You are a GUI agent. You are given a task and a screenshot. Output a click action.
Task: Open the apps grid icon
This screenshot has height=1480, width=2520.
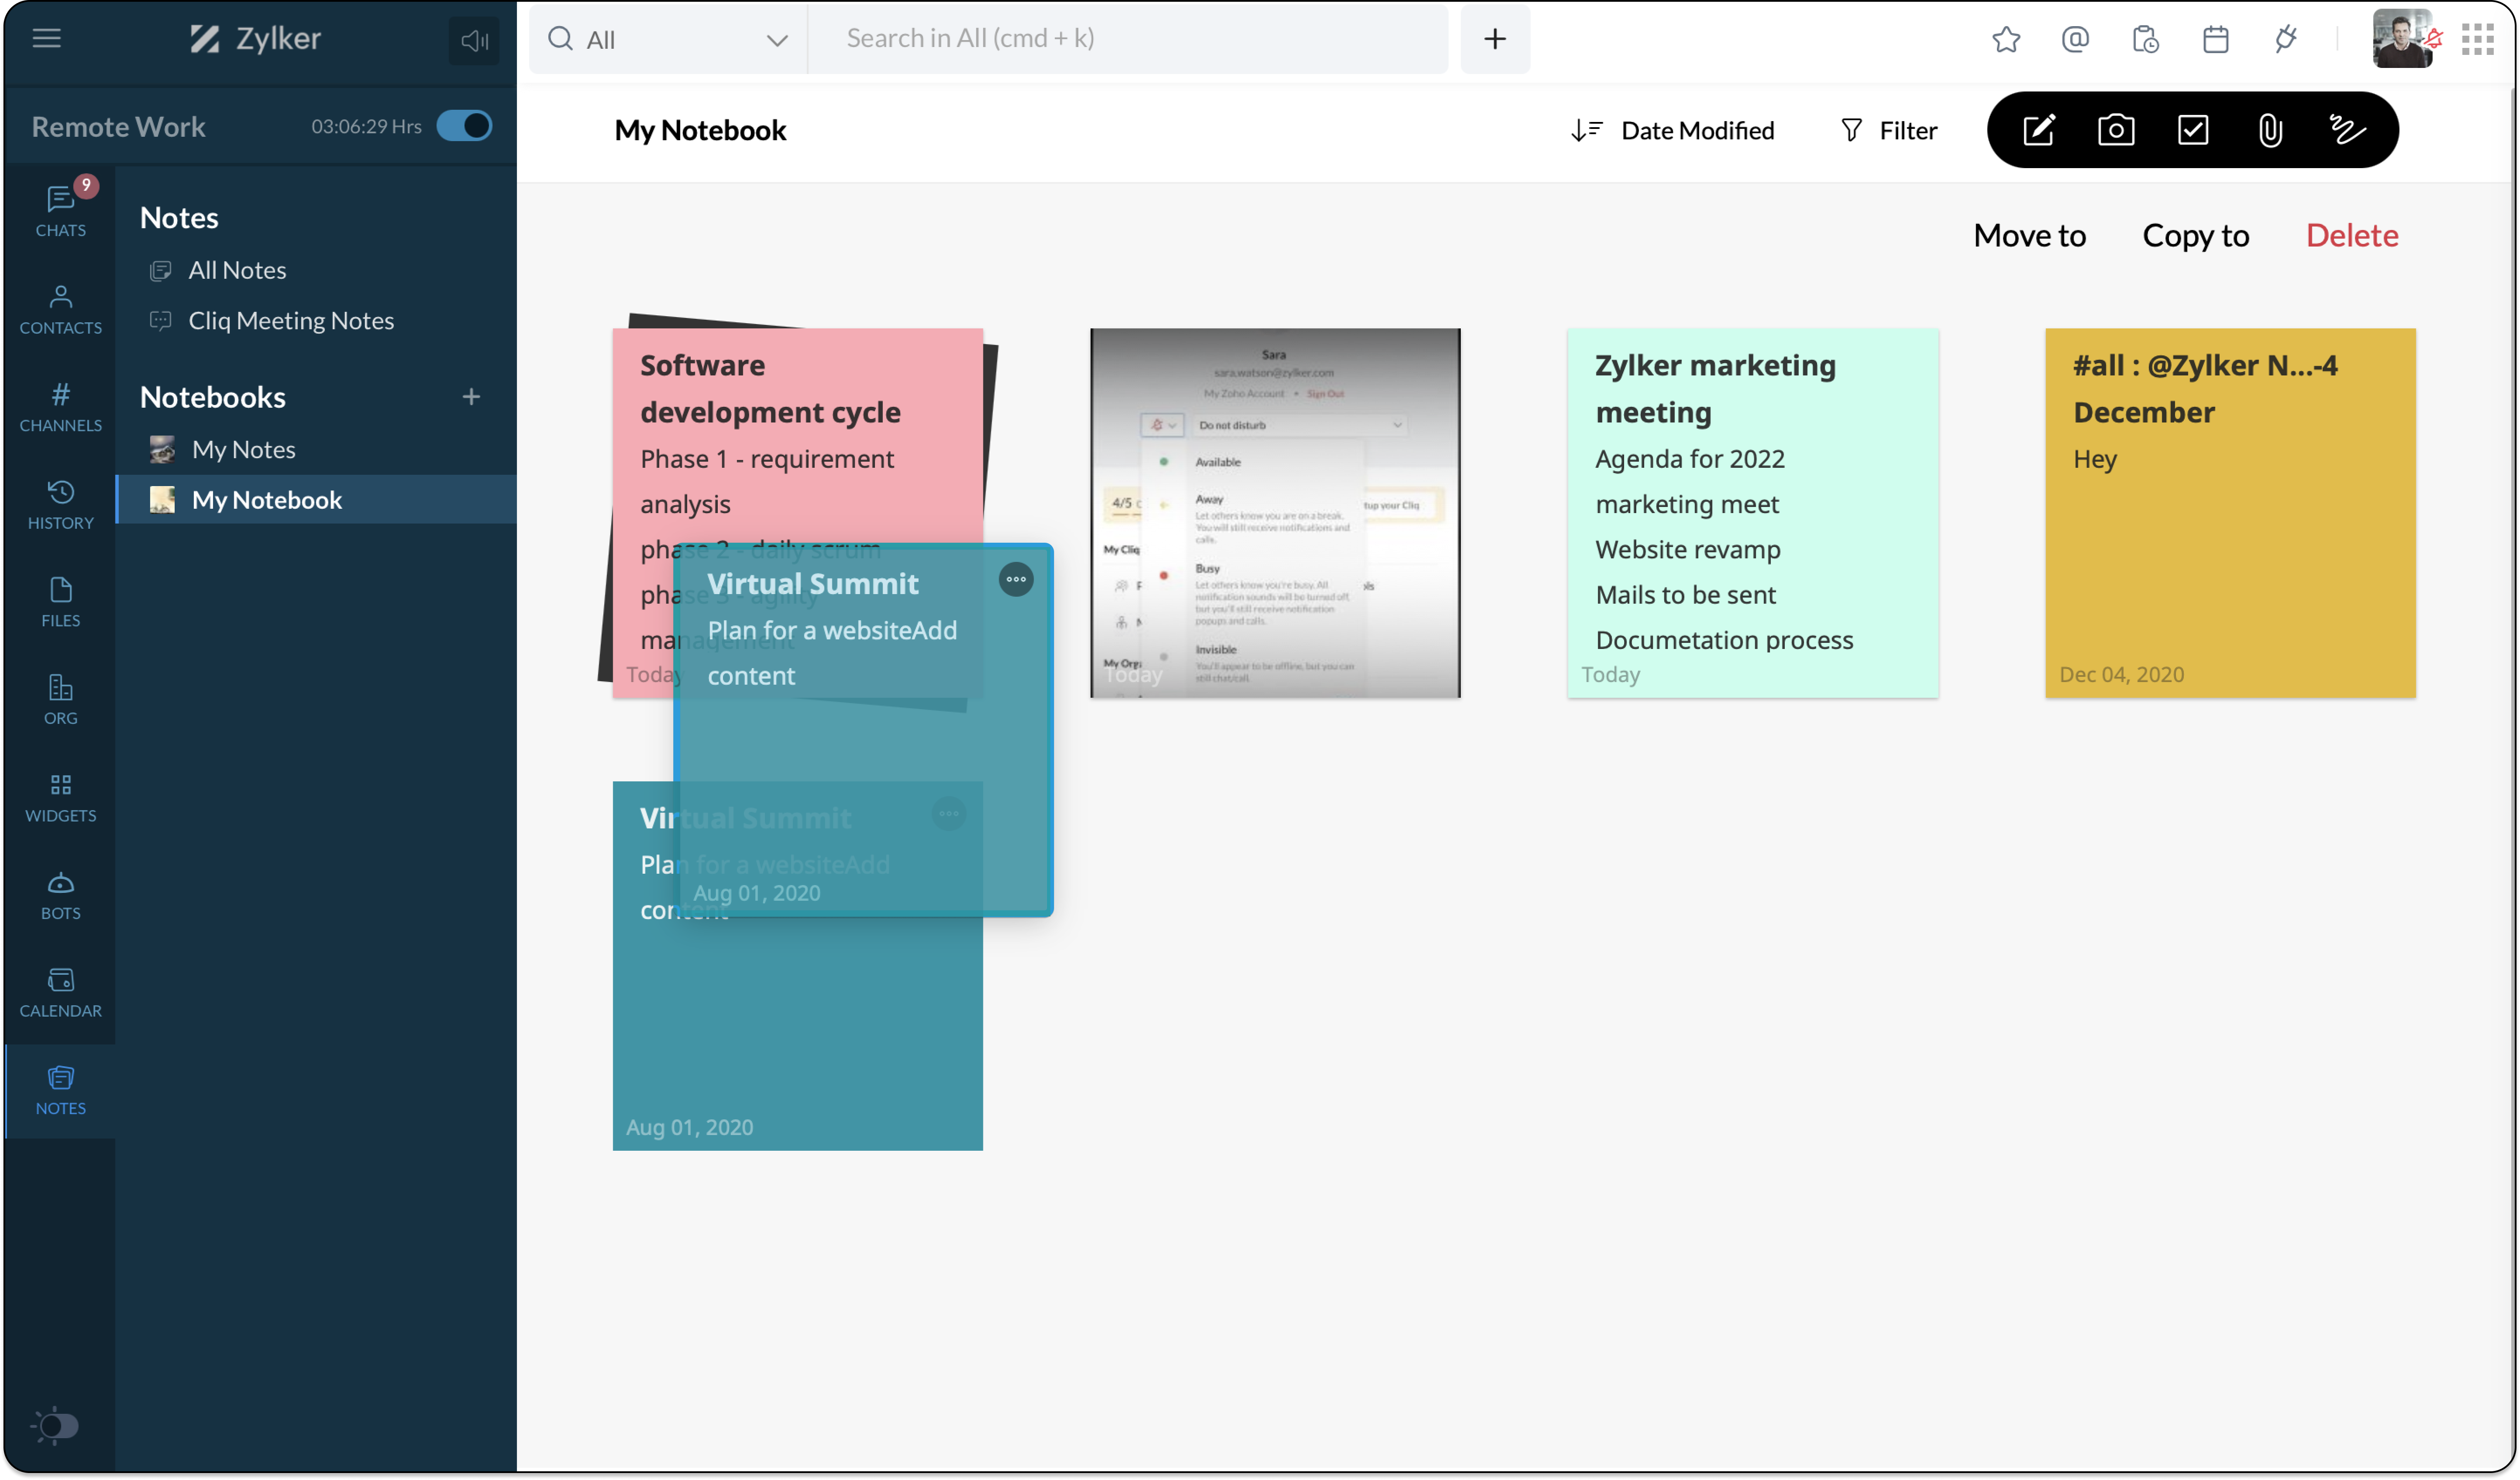[2477, 39]
